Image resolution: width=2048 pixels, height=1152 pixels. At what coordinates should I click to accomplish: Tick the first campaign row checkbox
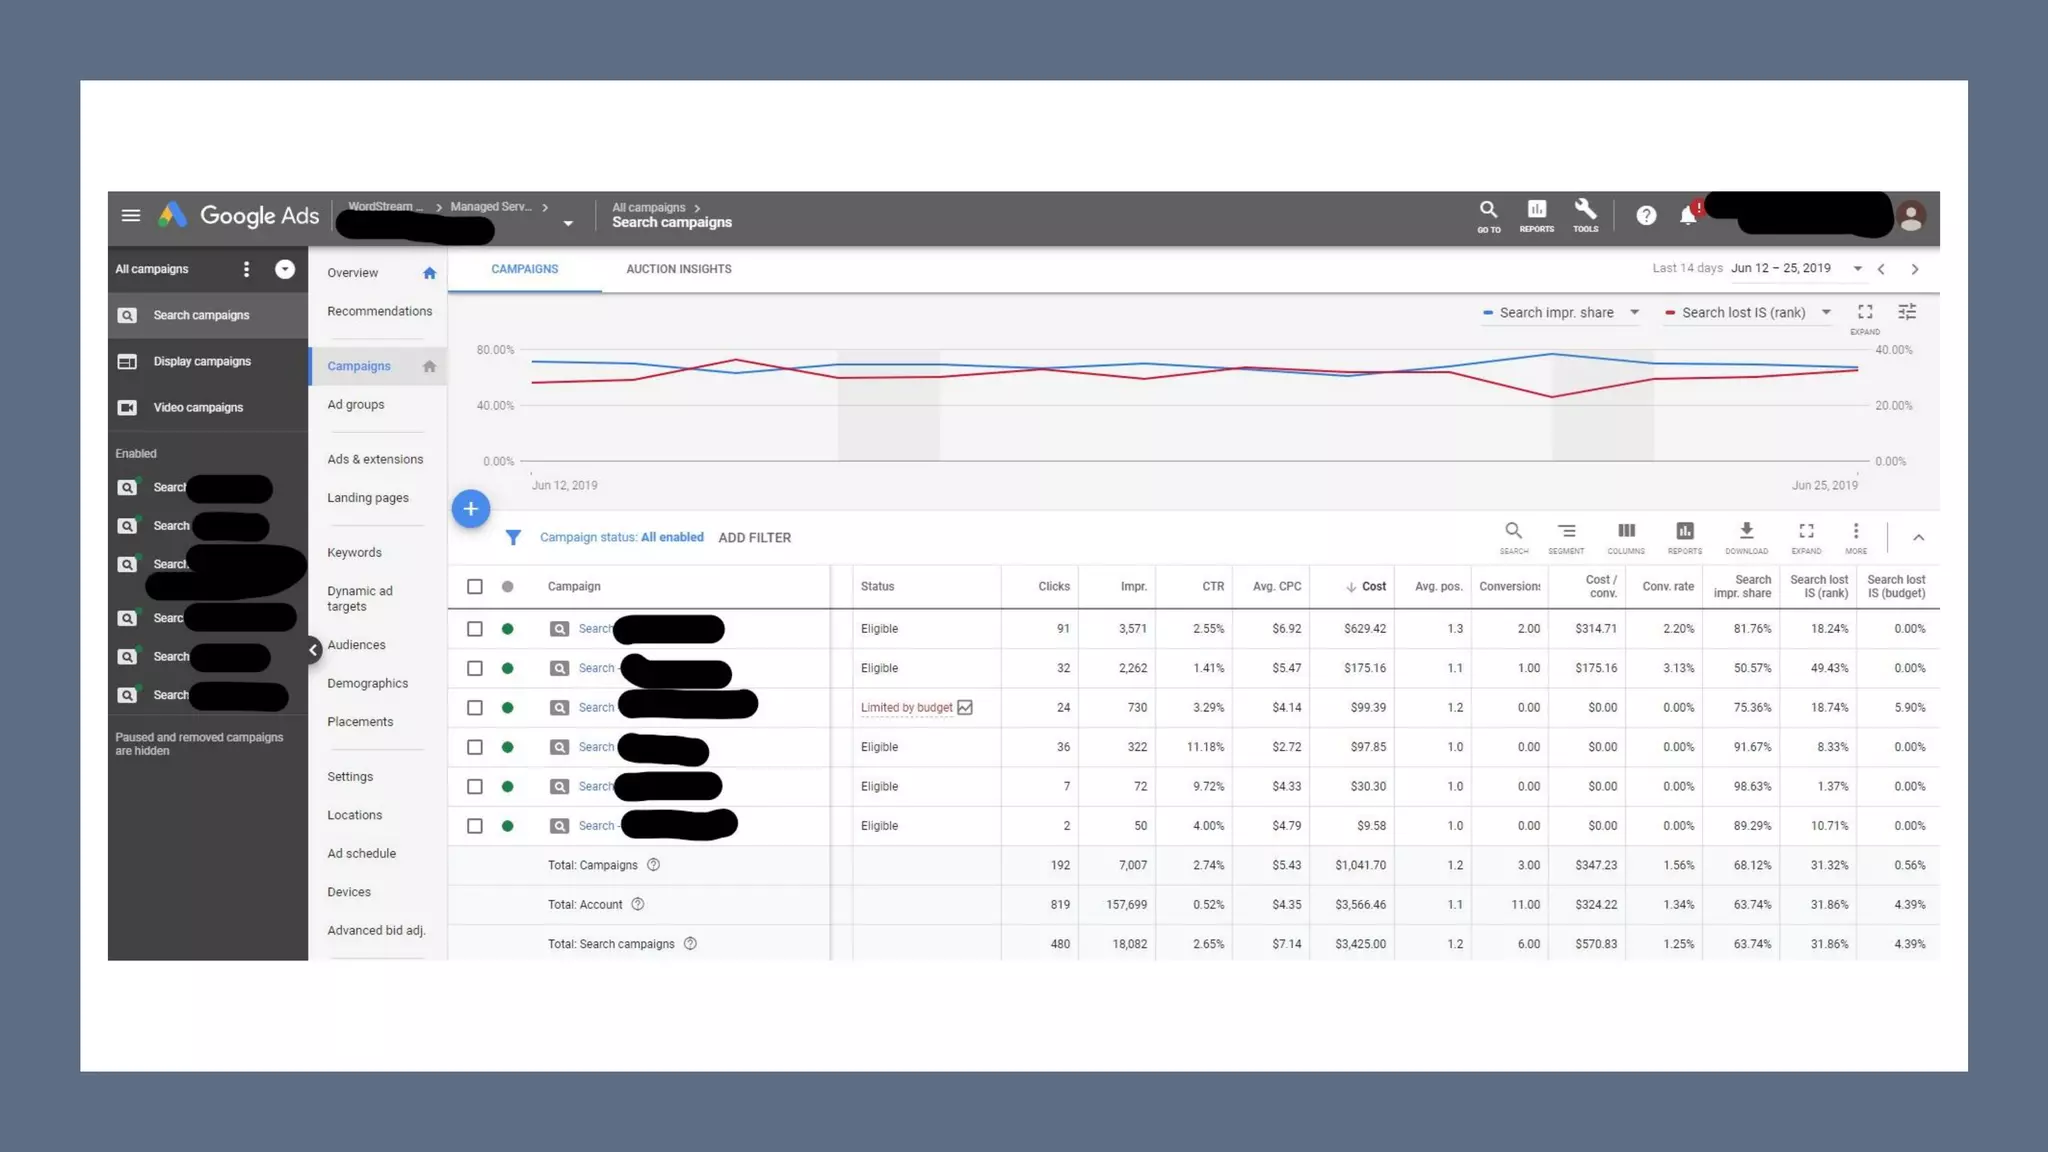(x=475, y=629)
